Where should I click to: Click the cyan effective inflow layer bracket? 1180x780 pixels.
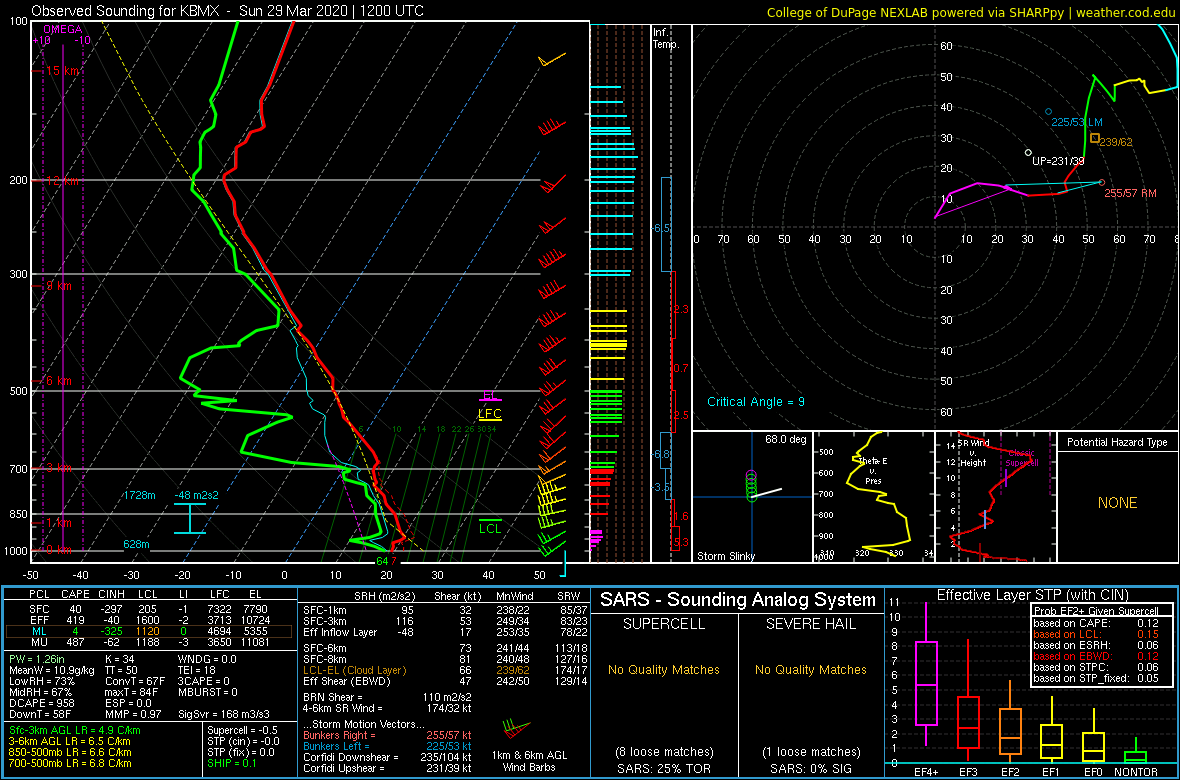coord(190,518)
